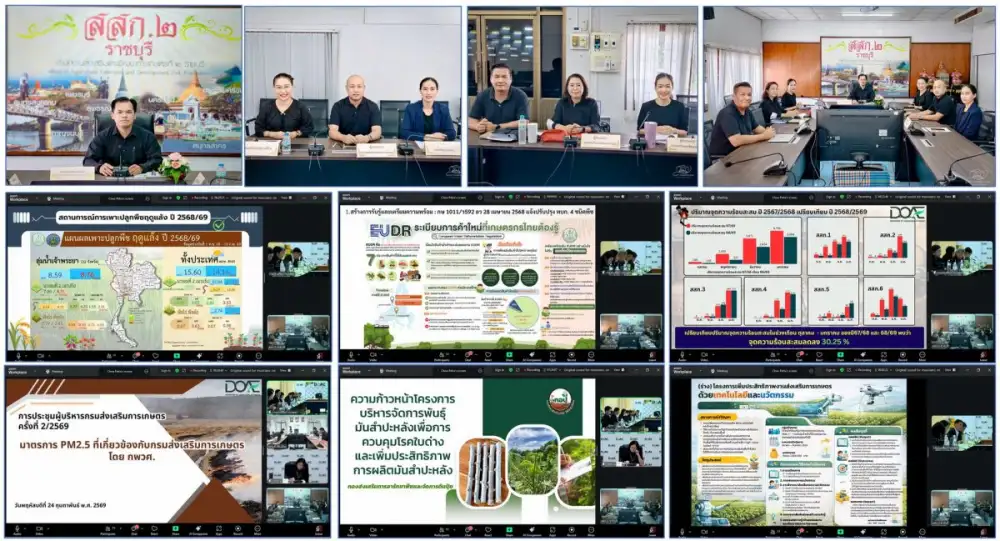Click green Share button in drone technology slide window
This screenshot has height=541, width=1000.
[x=841, y=531]
